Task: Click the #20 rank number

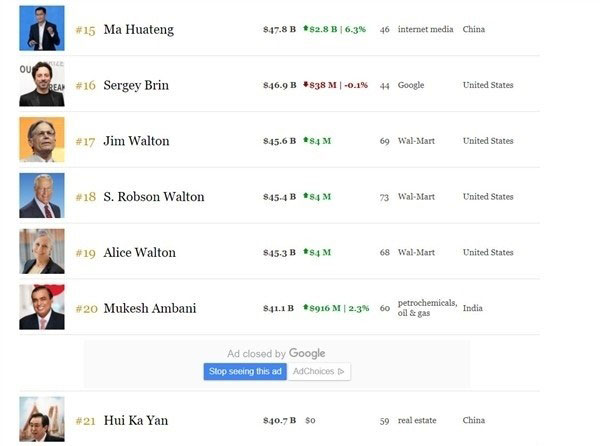Action: pos(86,309)
